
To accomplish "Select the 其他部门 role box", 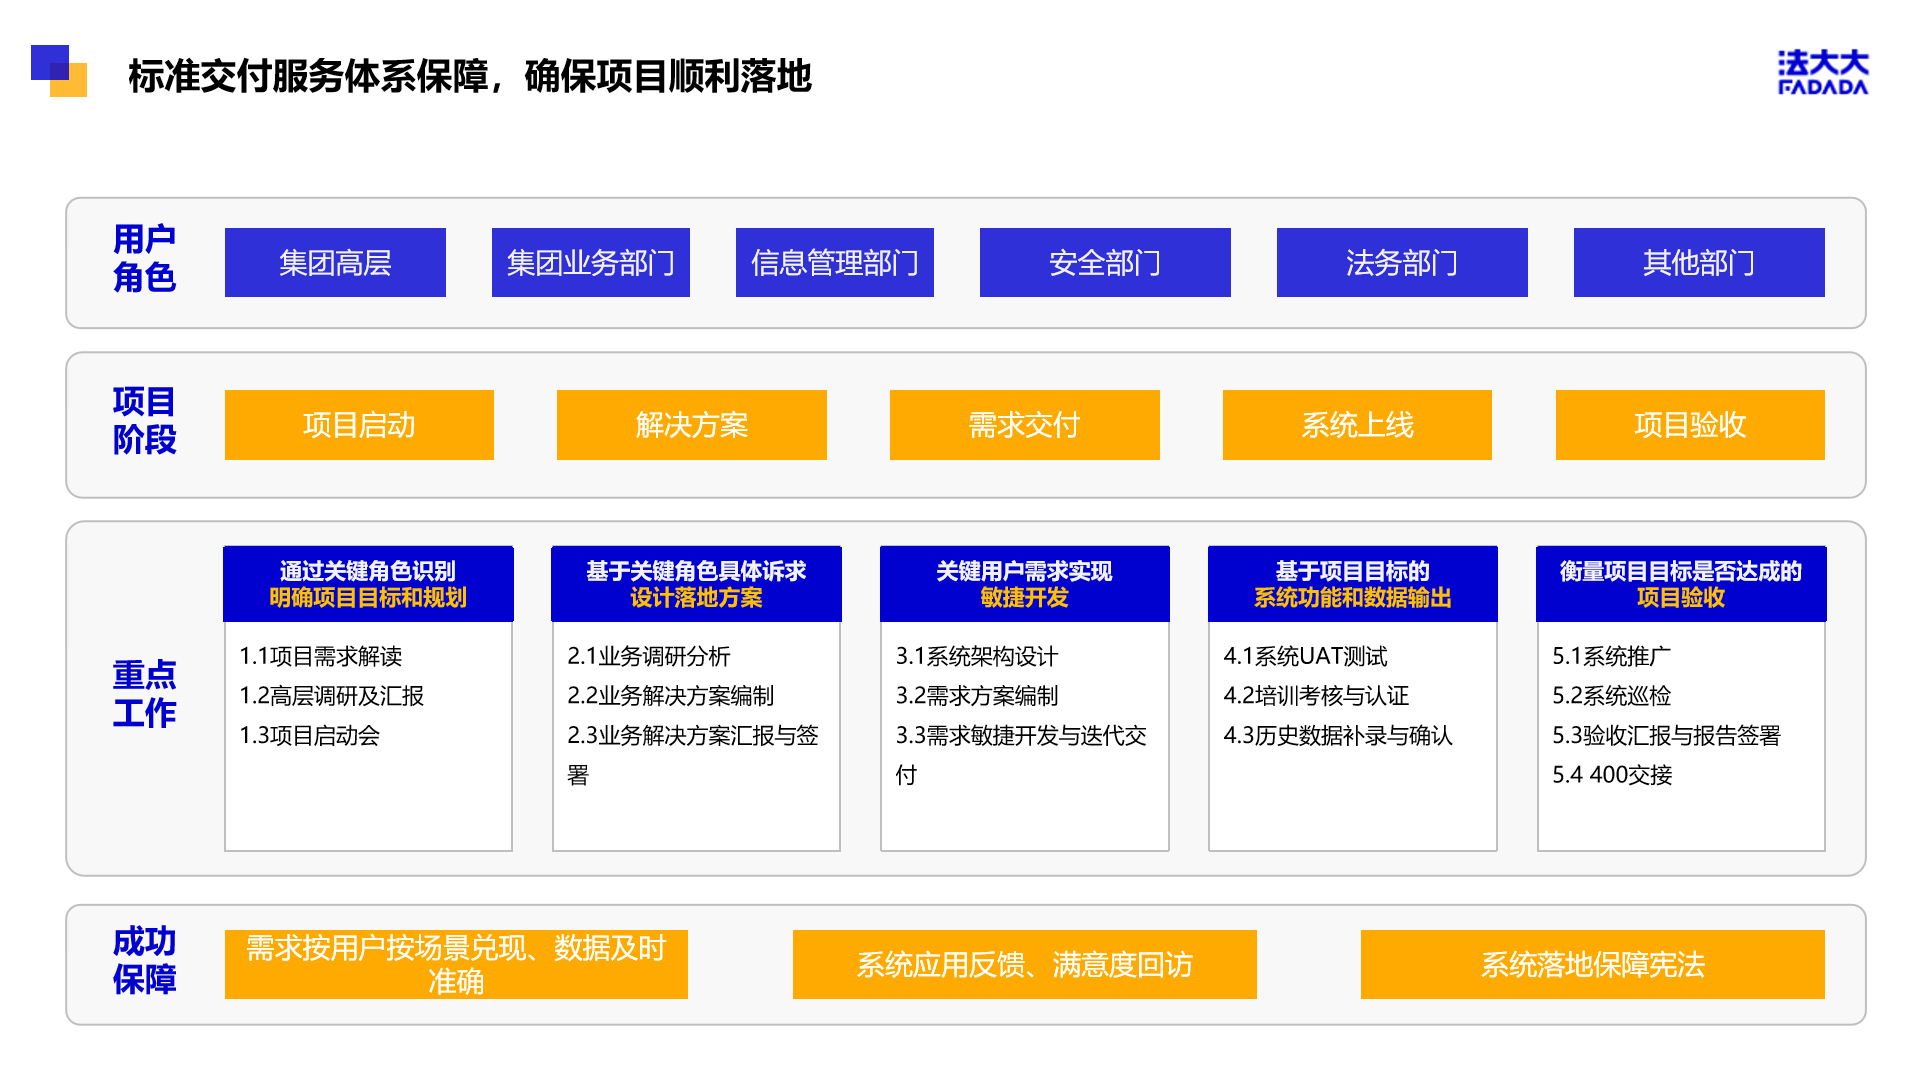I will coord(1699,262).
